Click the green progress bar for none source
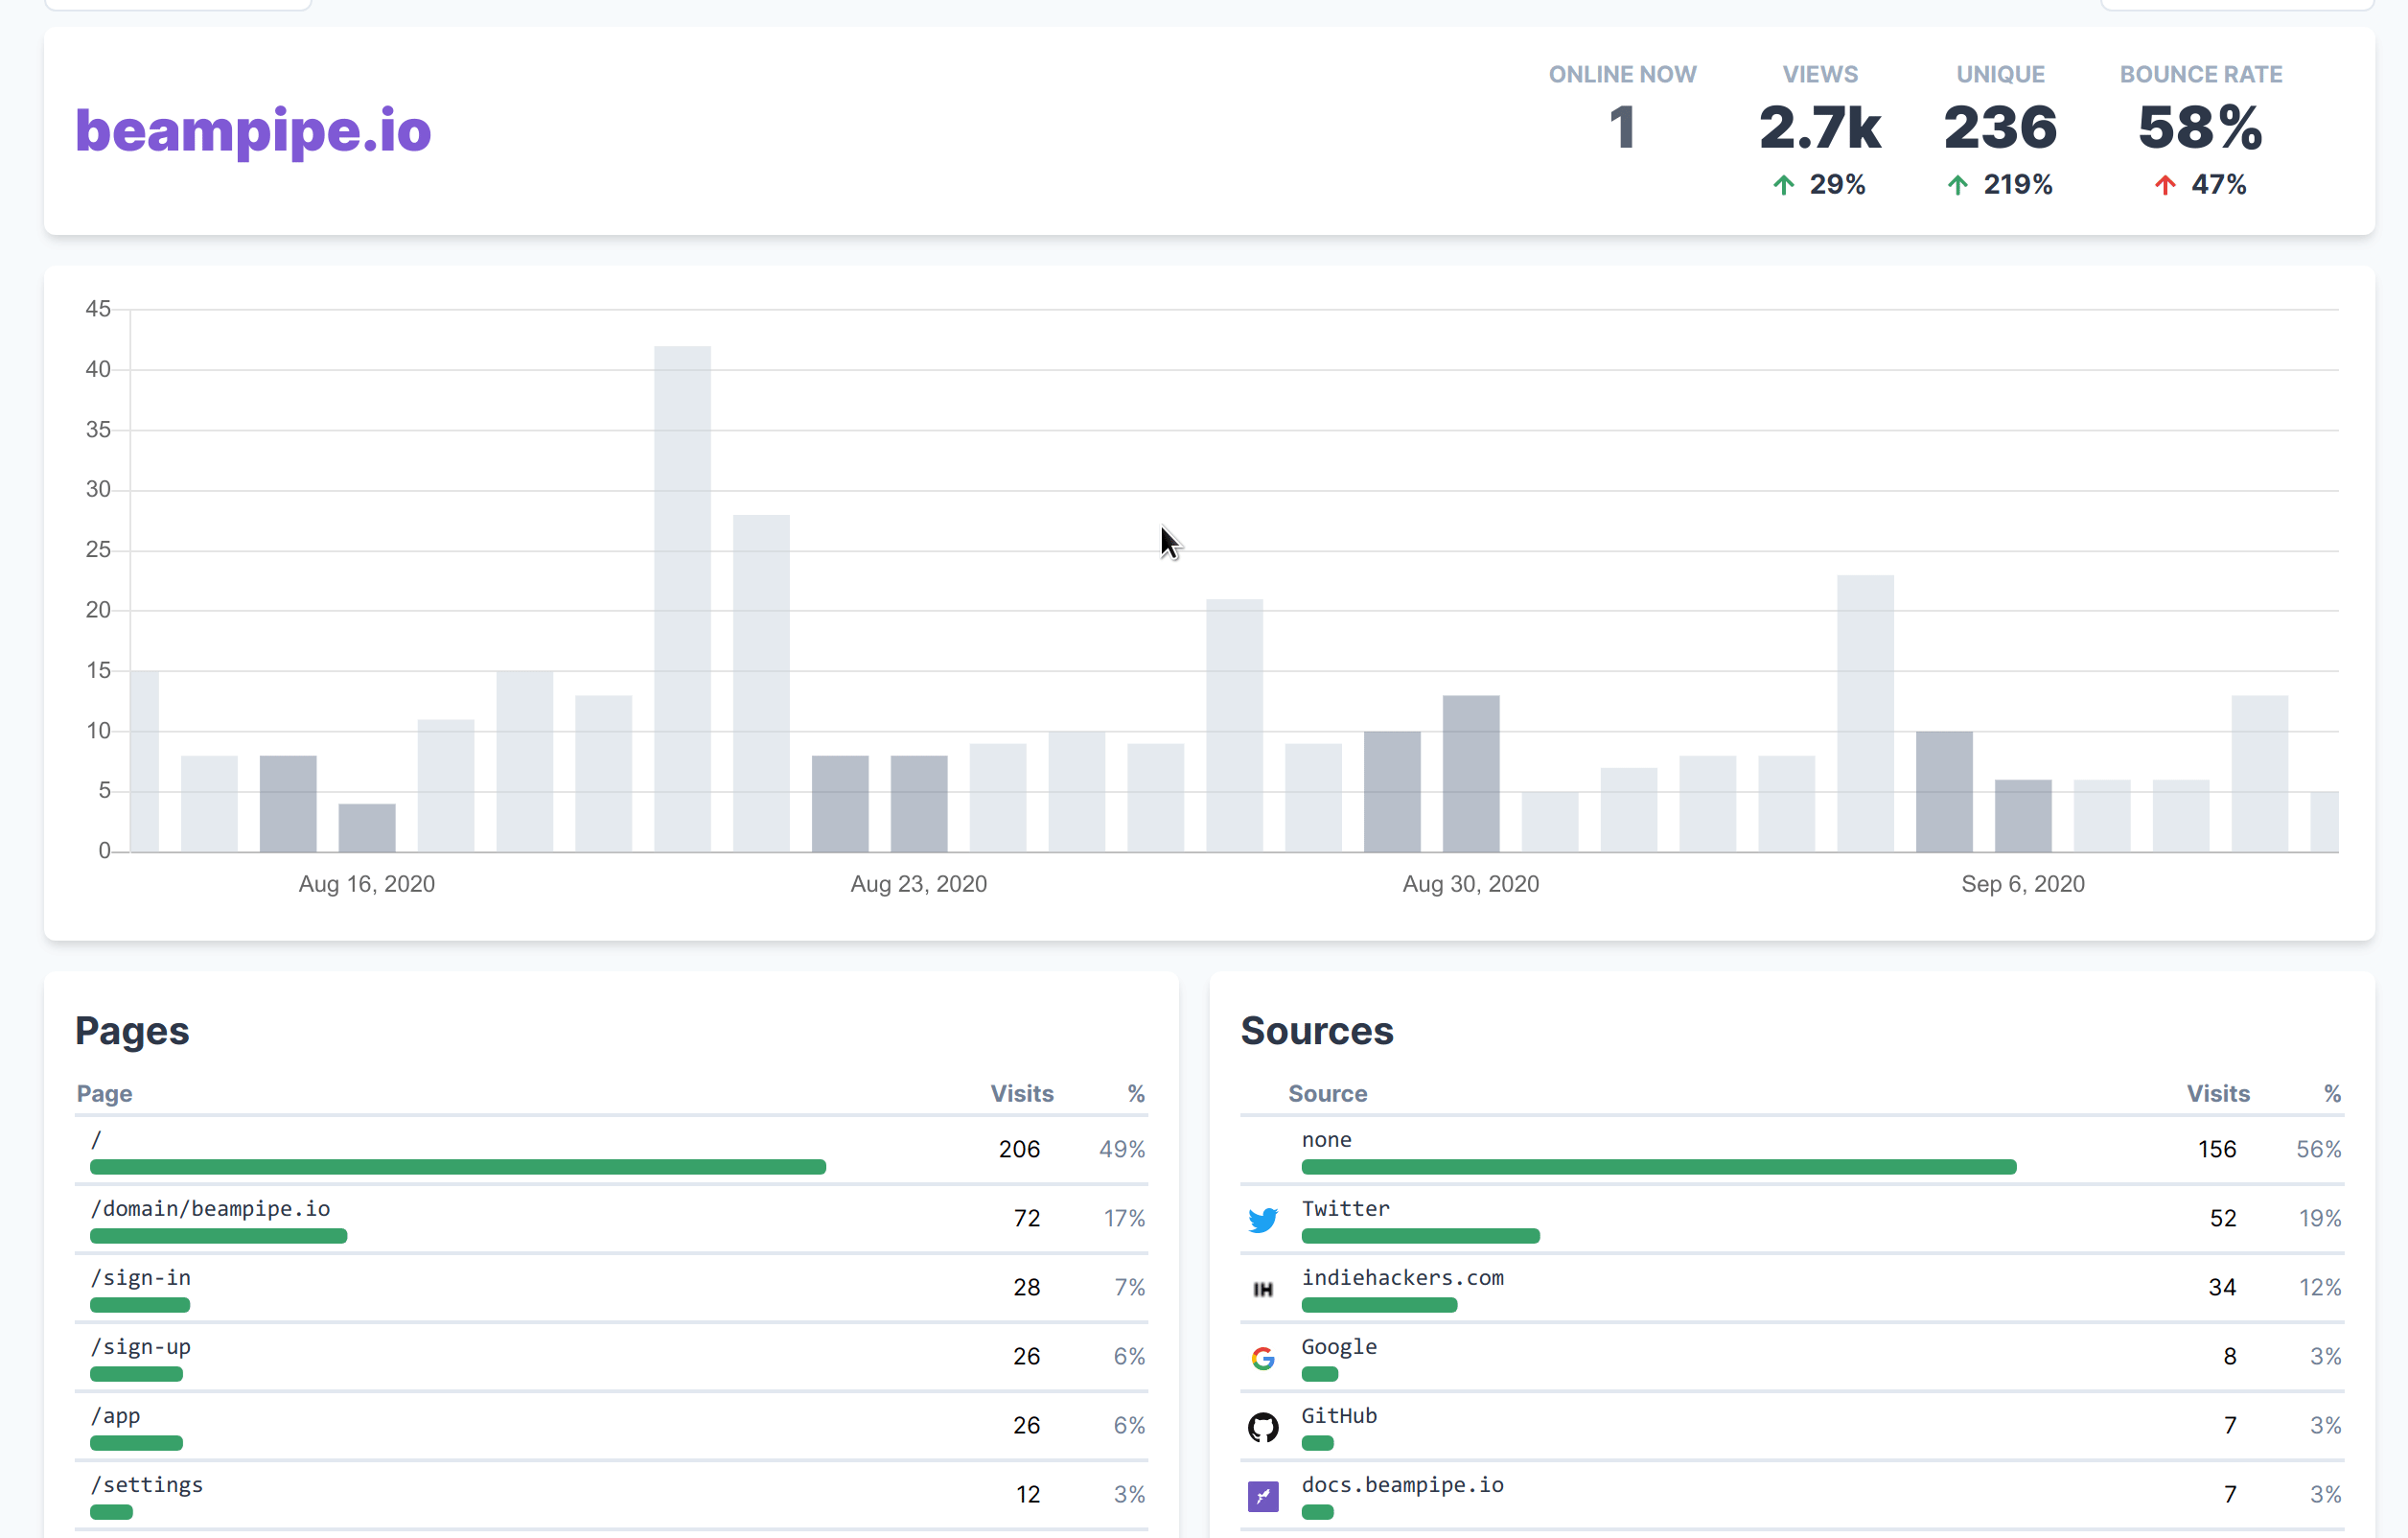The width and height of the screenshot is (2408, 1538). pos(1658,1167)
